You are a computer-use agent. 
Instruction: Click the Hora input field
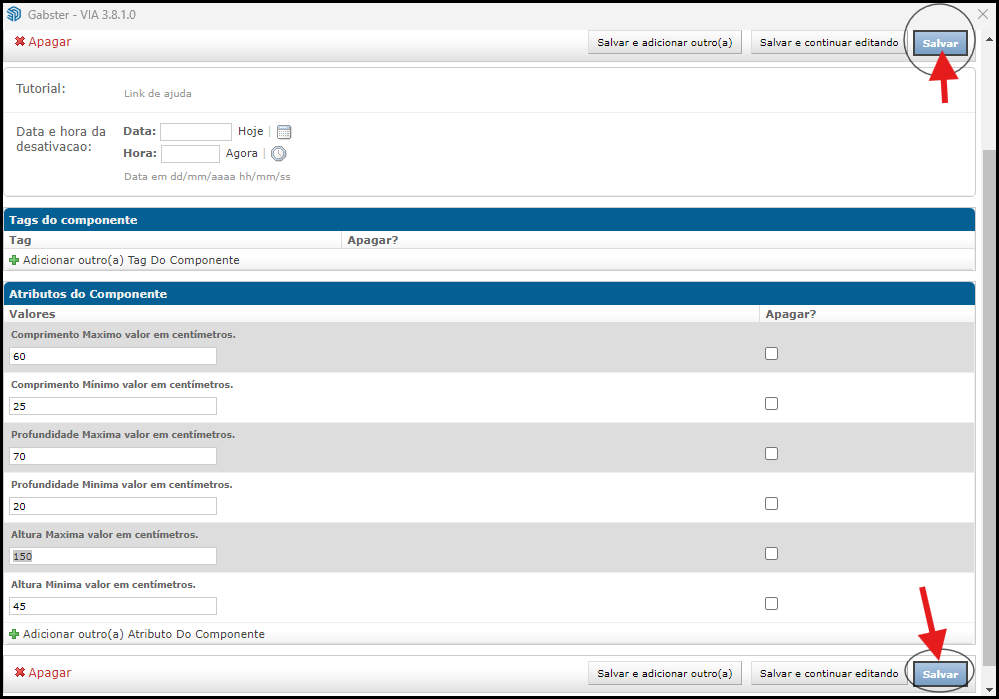[x=190, y=154]
